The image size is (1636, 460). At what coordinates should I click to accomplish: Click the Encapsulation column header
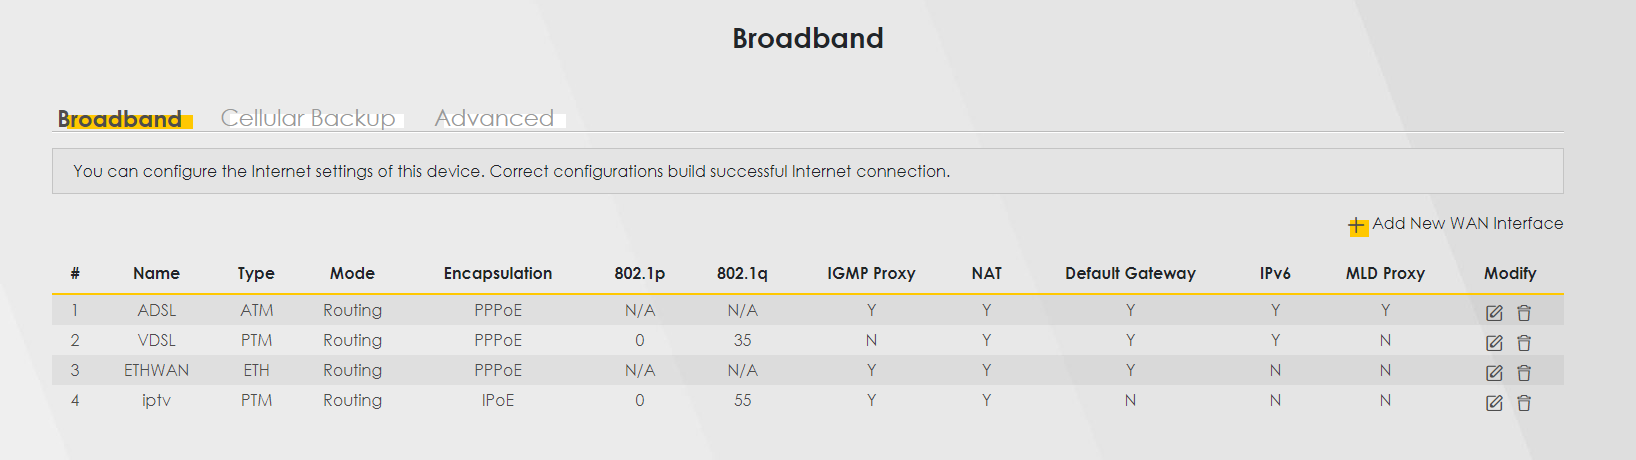(498, 273)
